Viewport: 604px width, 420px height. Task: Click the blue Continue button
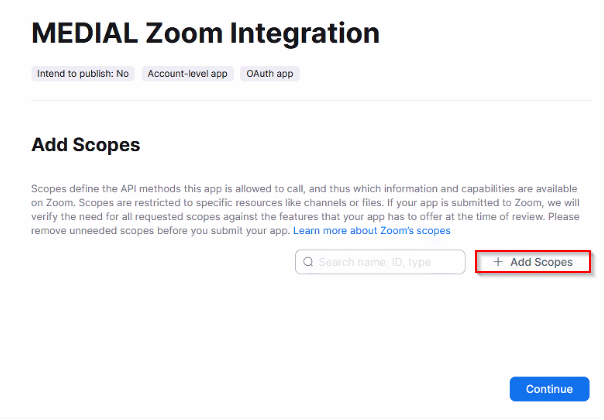click(x=549, y=389)
